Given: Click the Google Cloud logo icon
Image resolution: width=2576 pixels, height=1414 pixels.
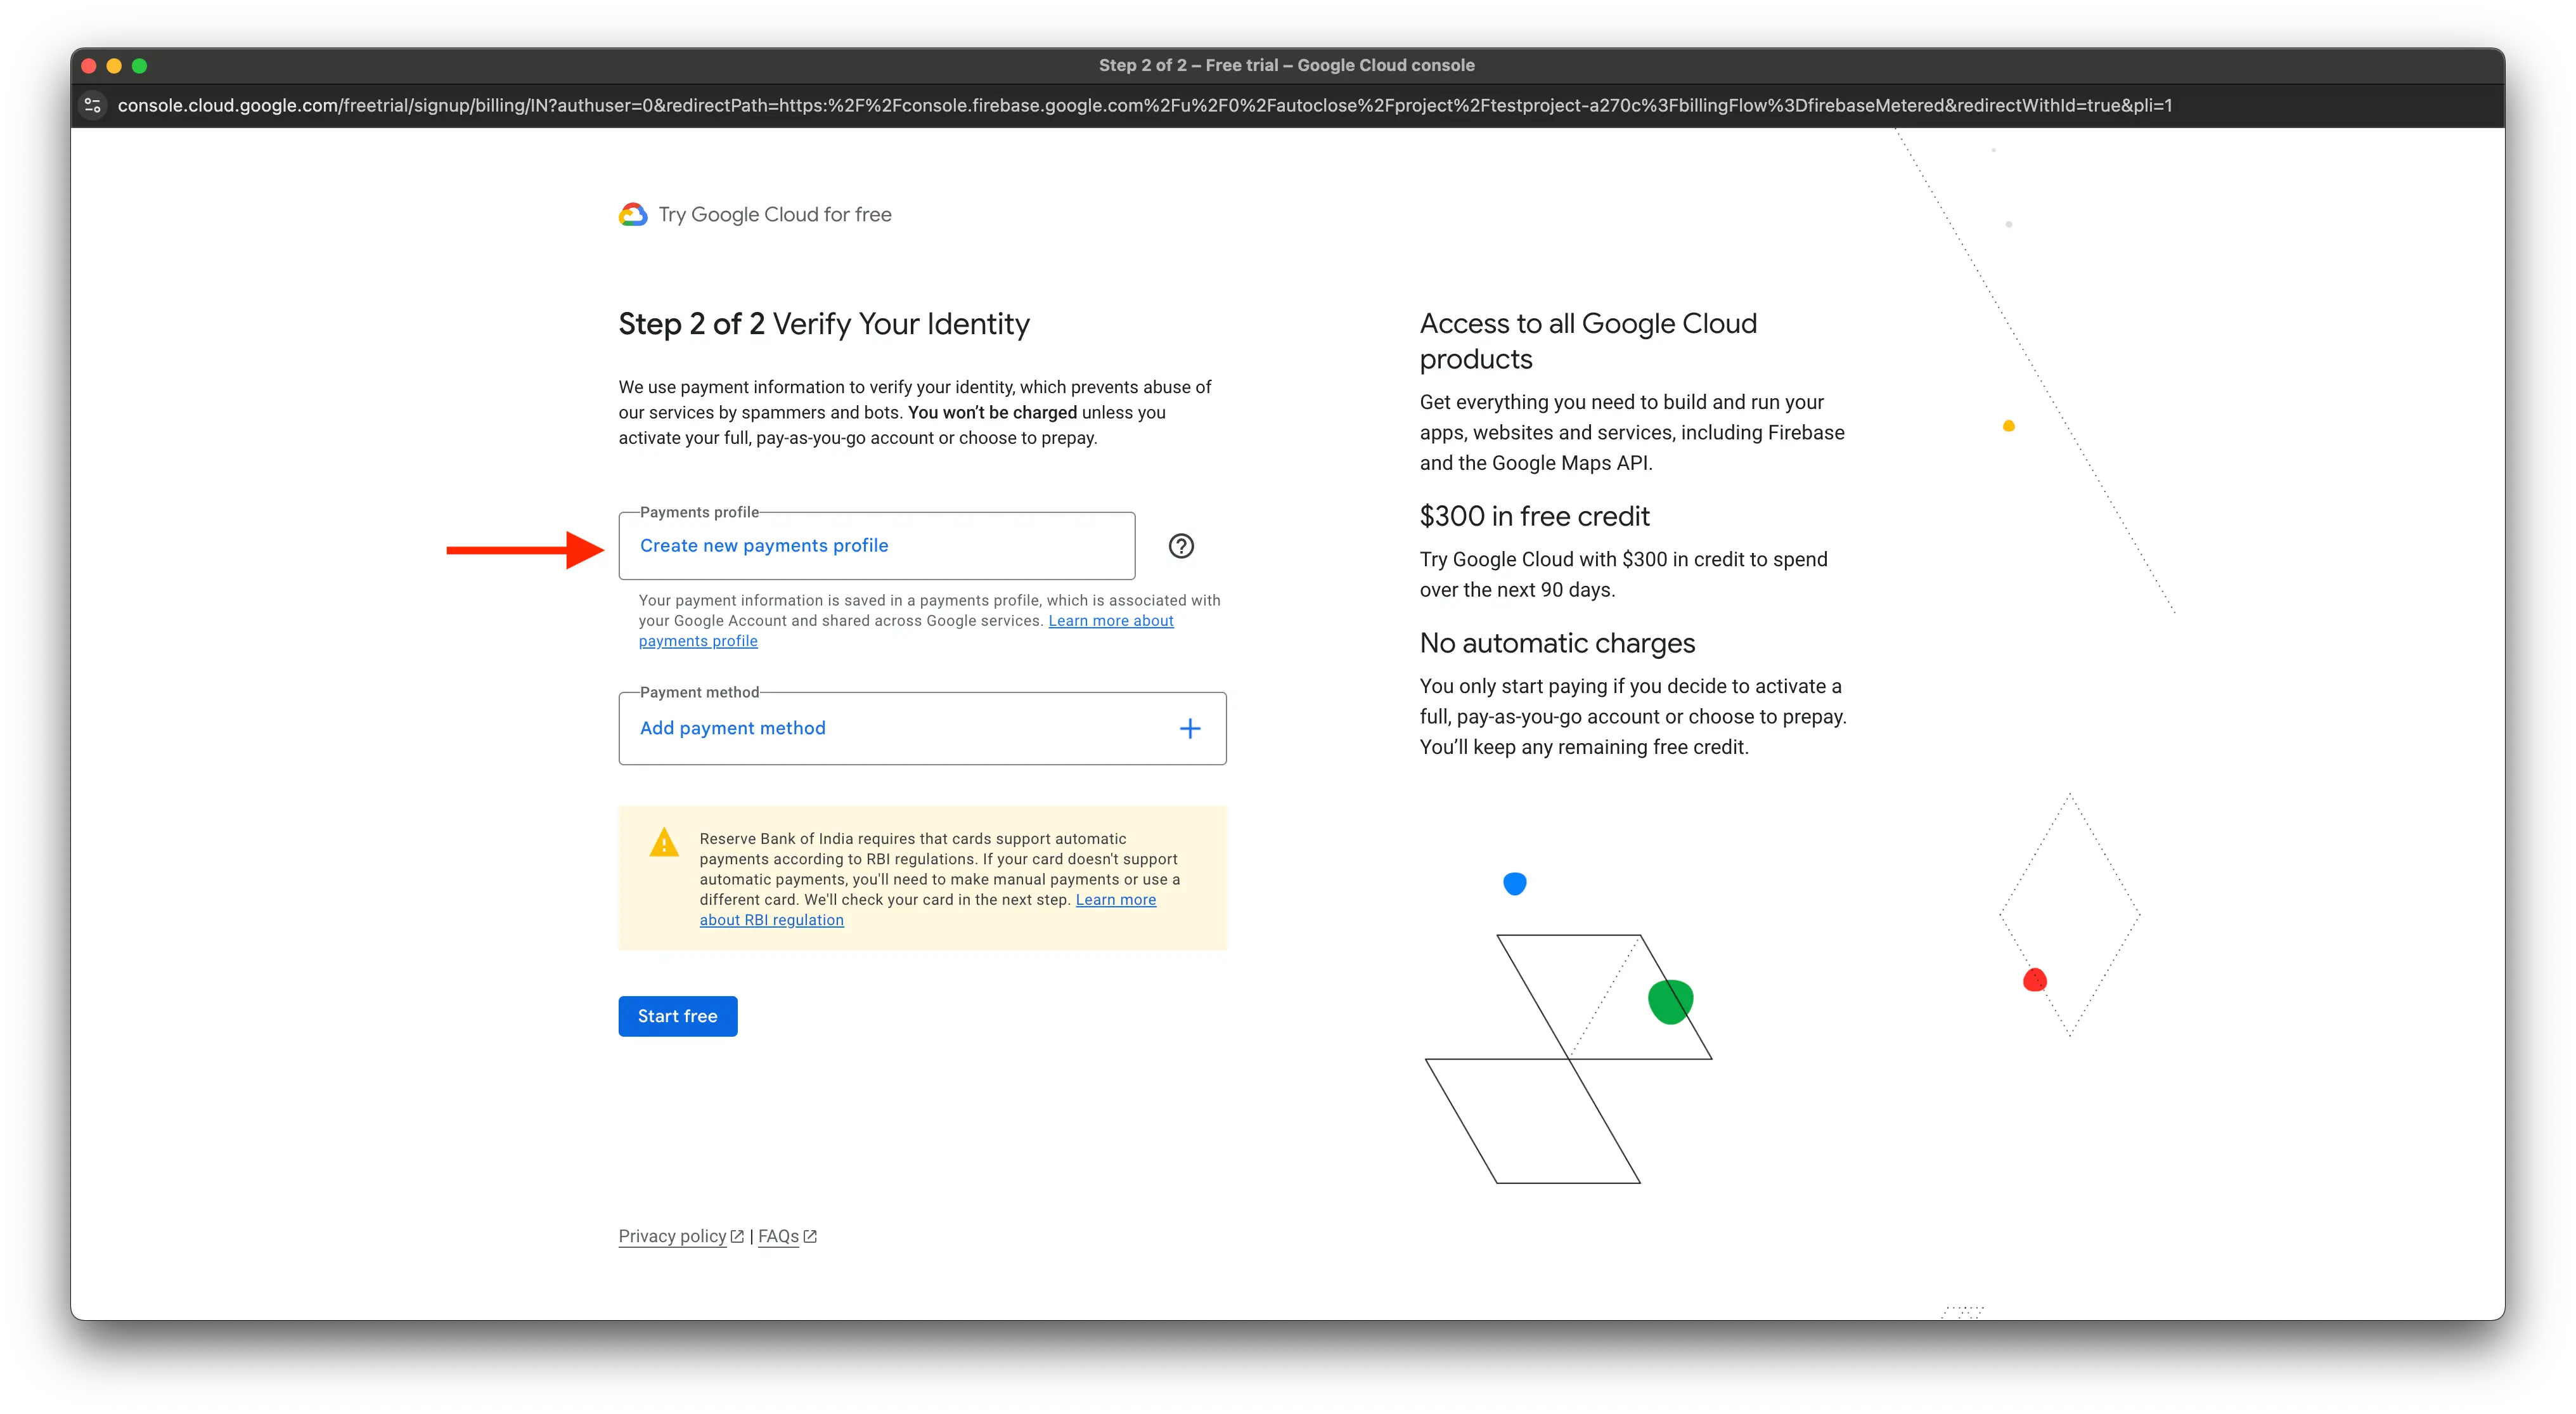Looking at the screenshot, I should [633, 214].
